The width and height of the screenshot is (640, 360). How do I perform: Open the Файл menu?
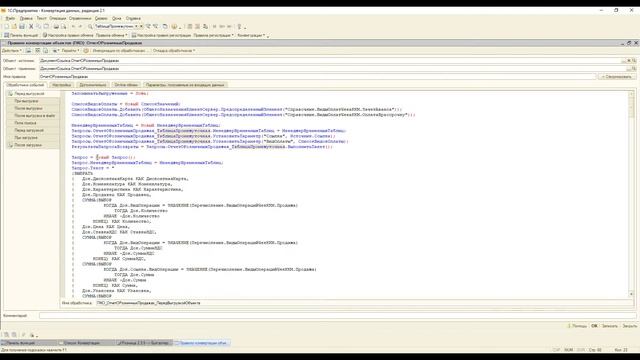[10, 18]
